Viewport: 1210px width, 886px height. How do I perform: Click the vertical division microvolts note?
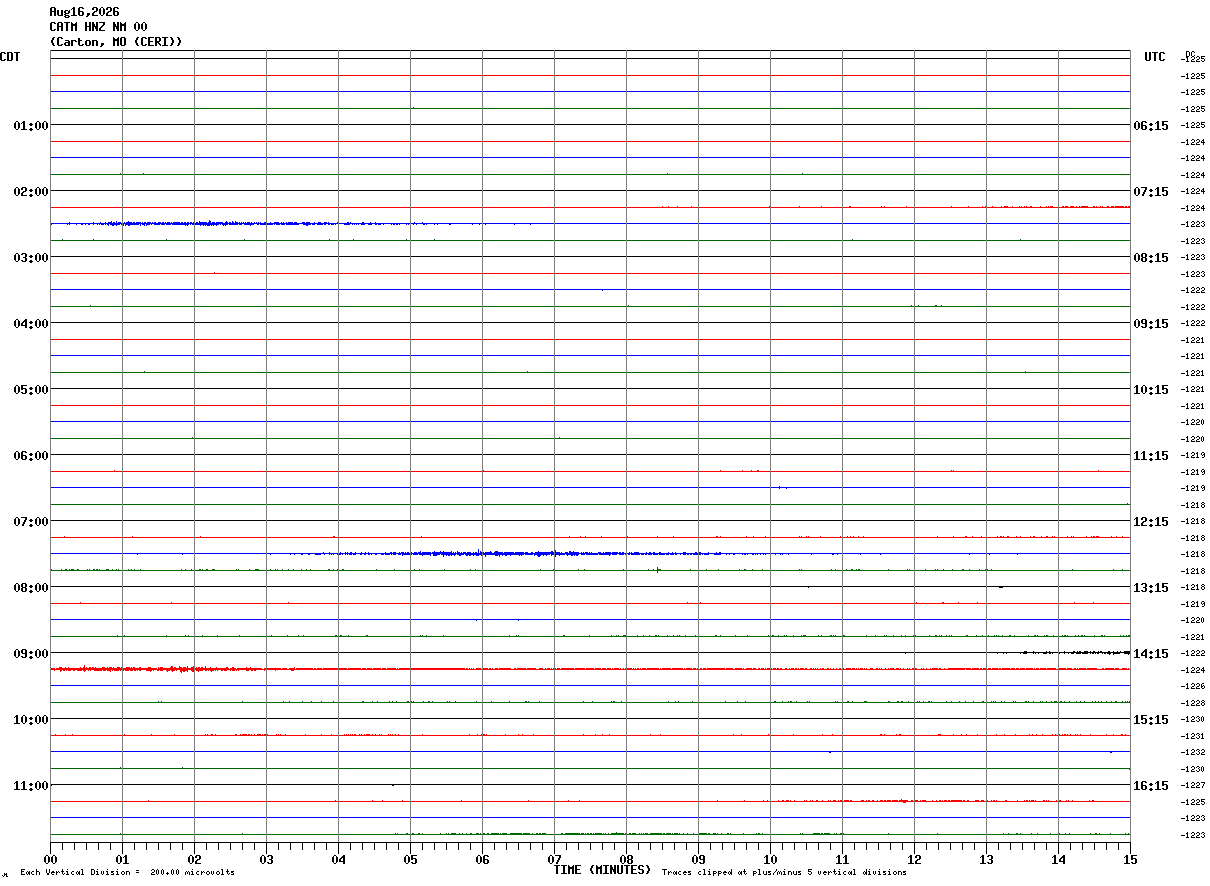click(128, 873)
